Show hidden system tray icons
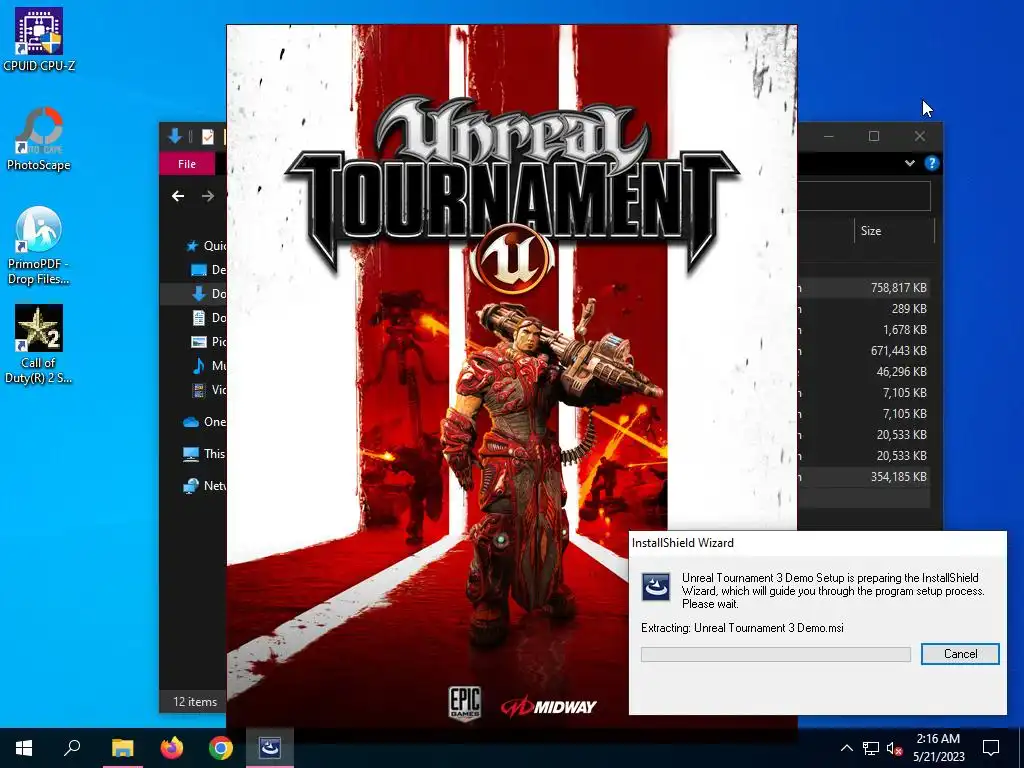This screenshot has width=1024, height=768. tap(846, 748)
